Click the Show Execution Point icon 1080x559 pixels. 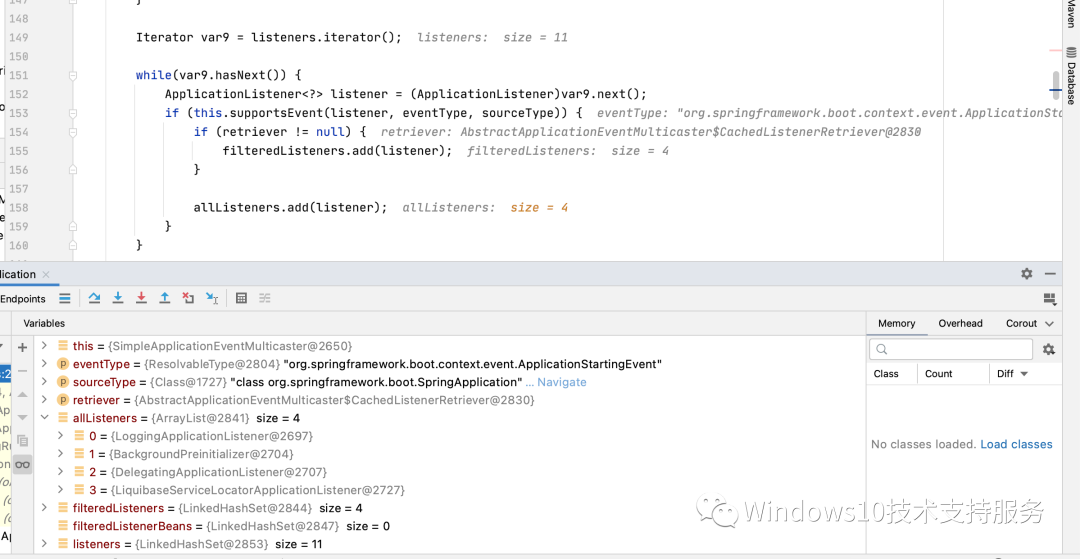tap(64, 298)
